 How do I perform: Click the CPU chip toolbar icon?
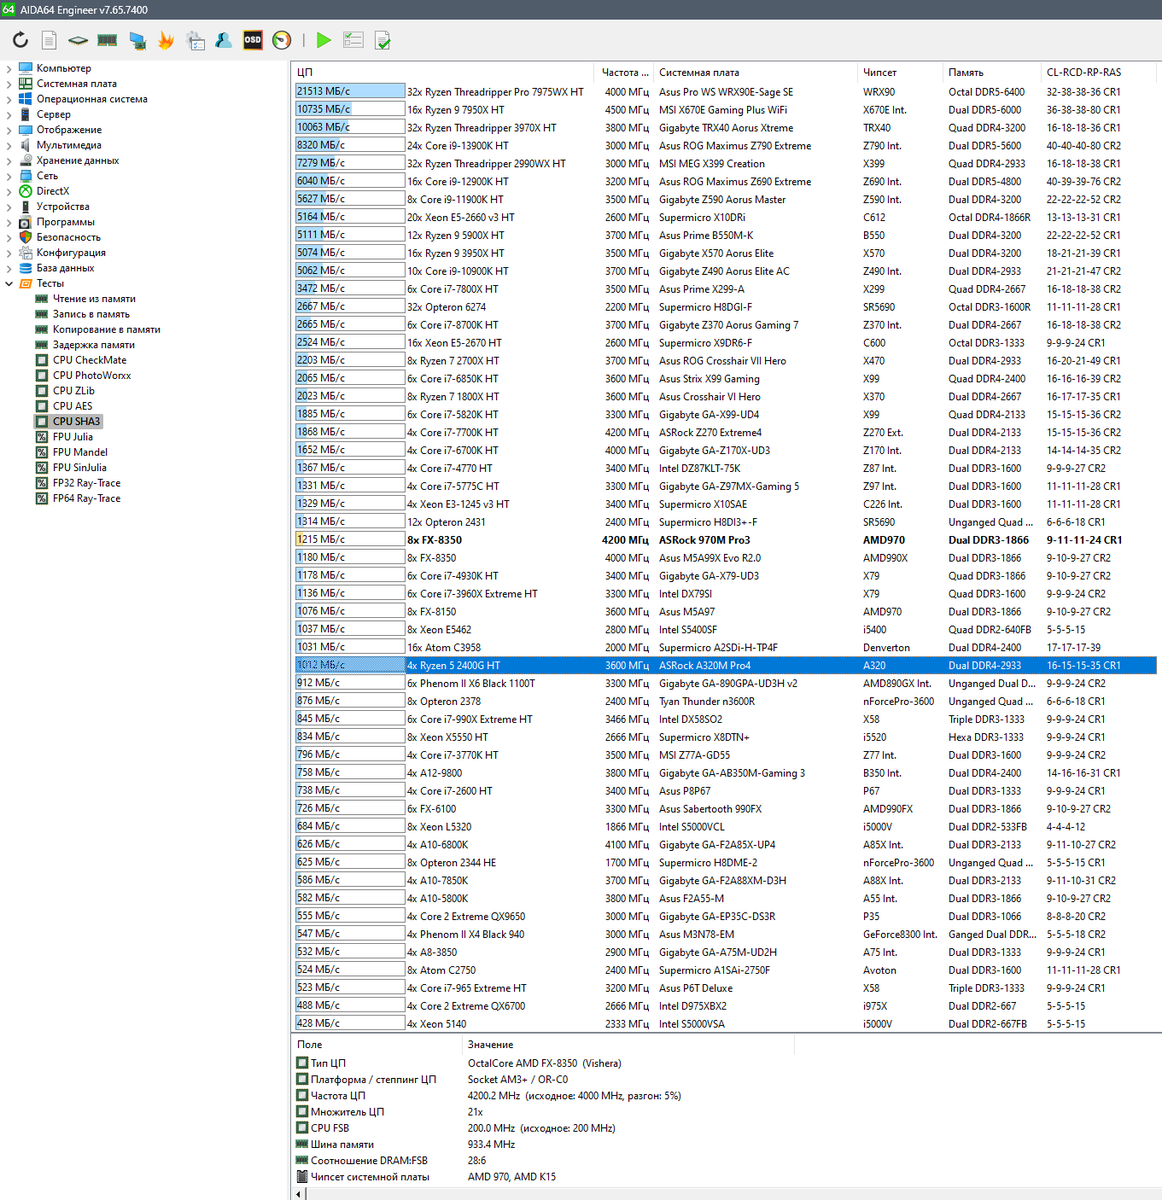pyautogui.click(x=78, y=40)
